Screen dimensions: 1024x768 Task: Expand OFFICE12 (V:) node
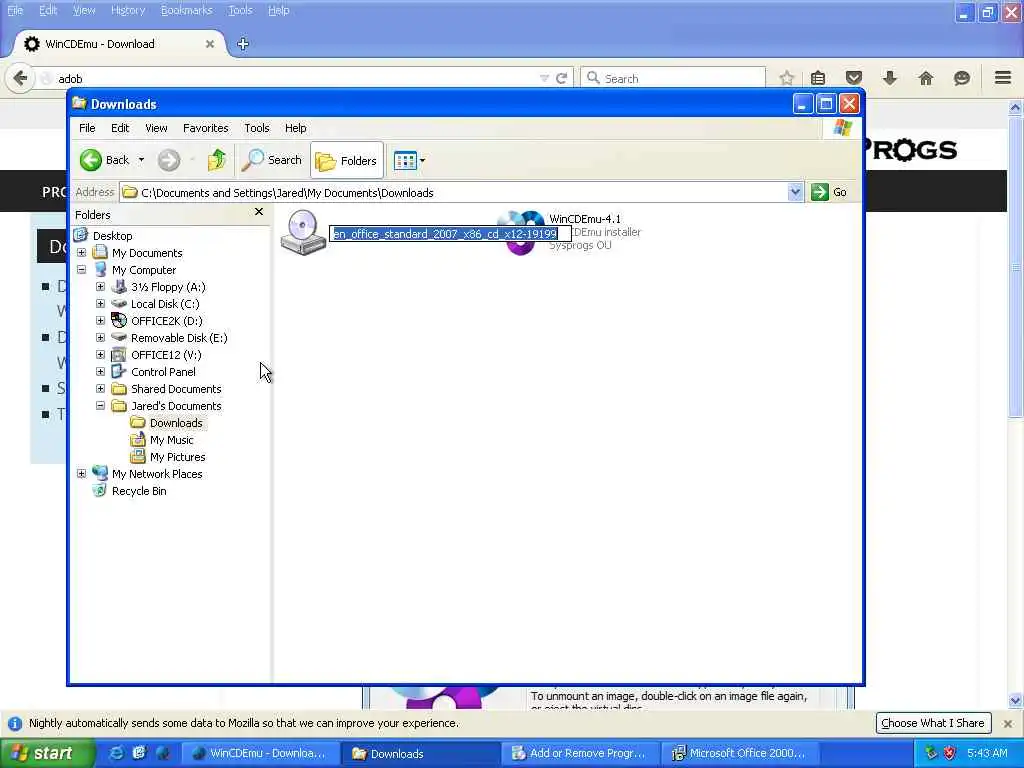pos(101,355)
